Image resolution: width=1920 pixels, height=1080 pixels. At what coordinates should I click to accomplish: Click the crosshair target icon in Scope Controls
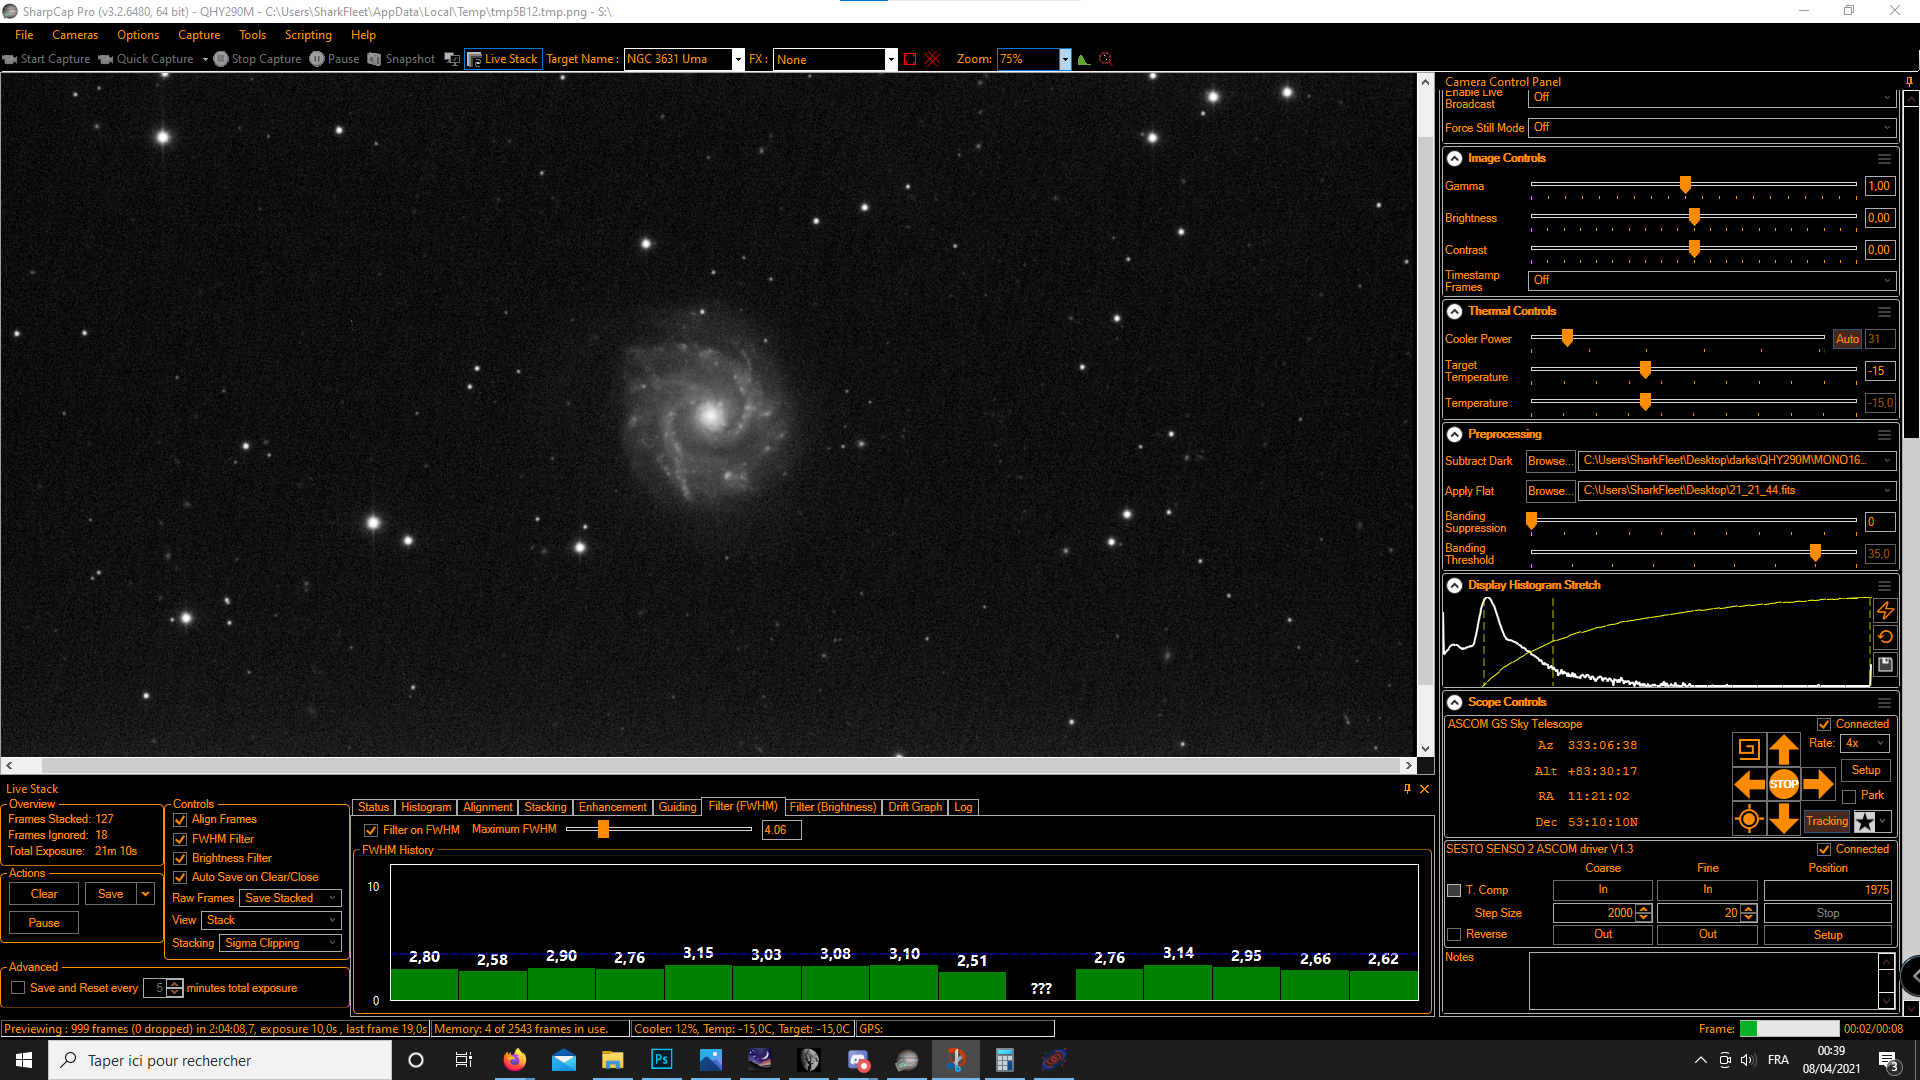click(x=1749, y=820)
